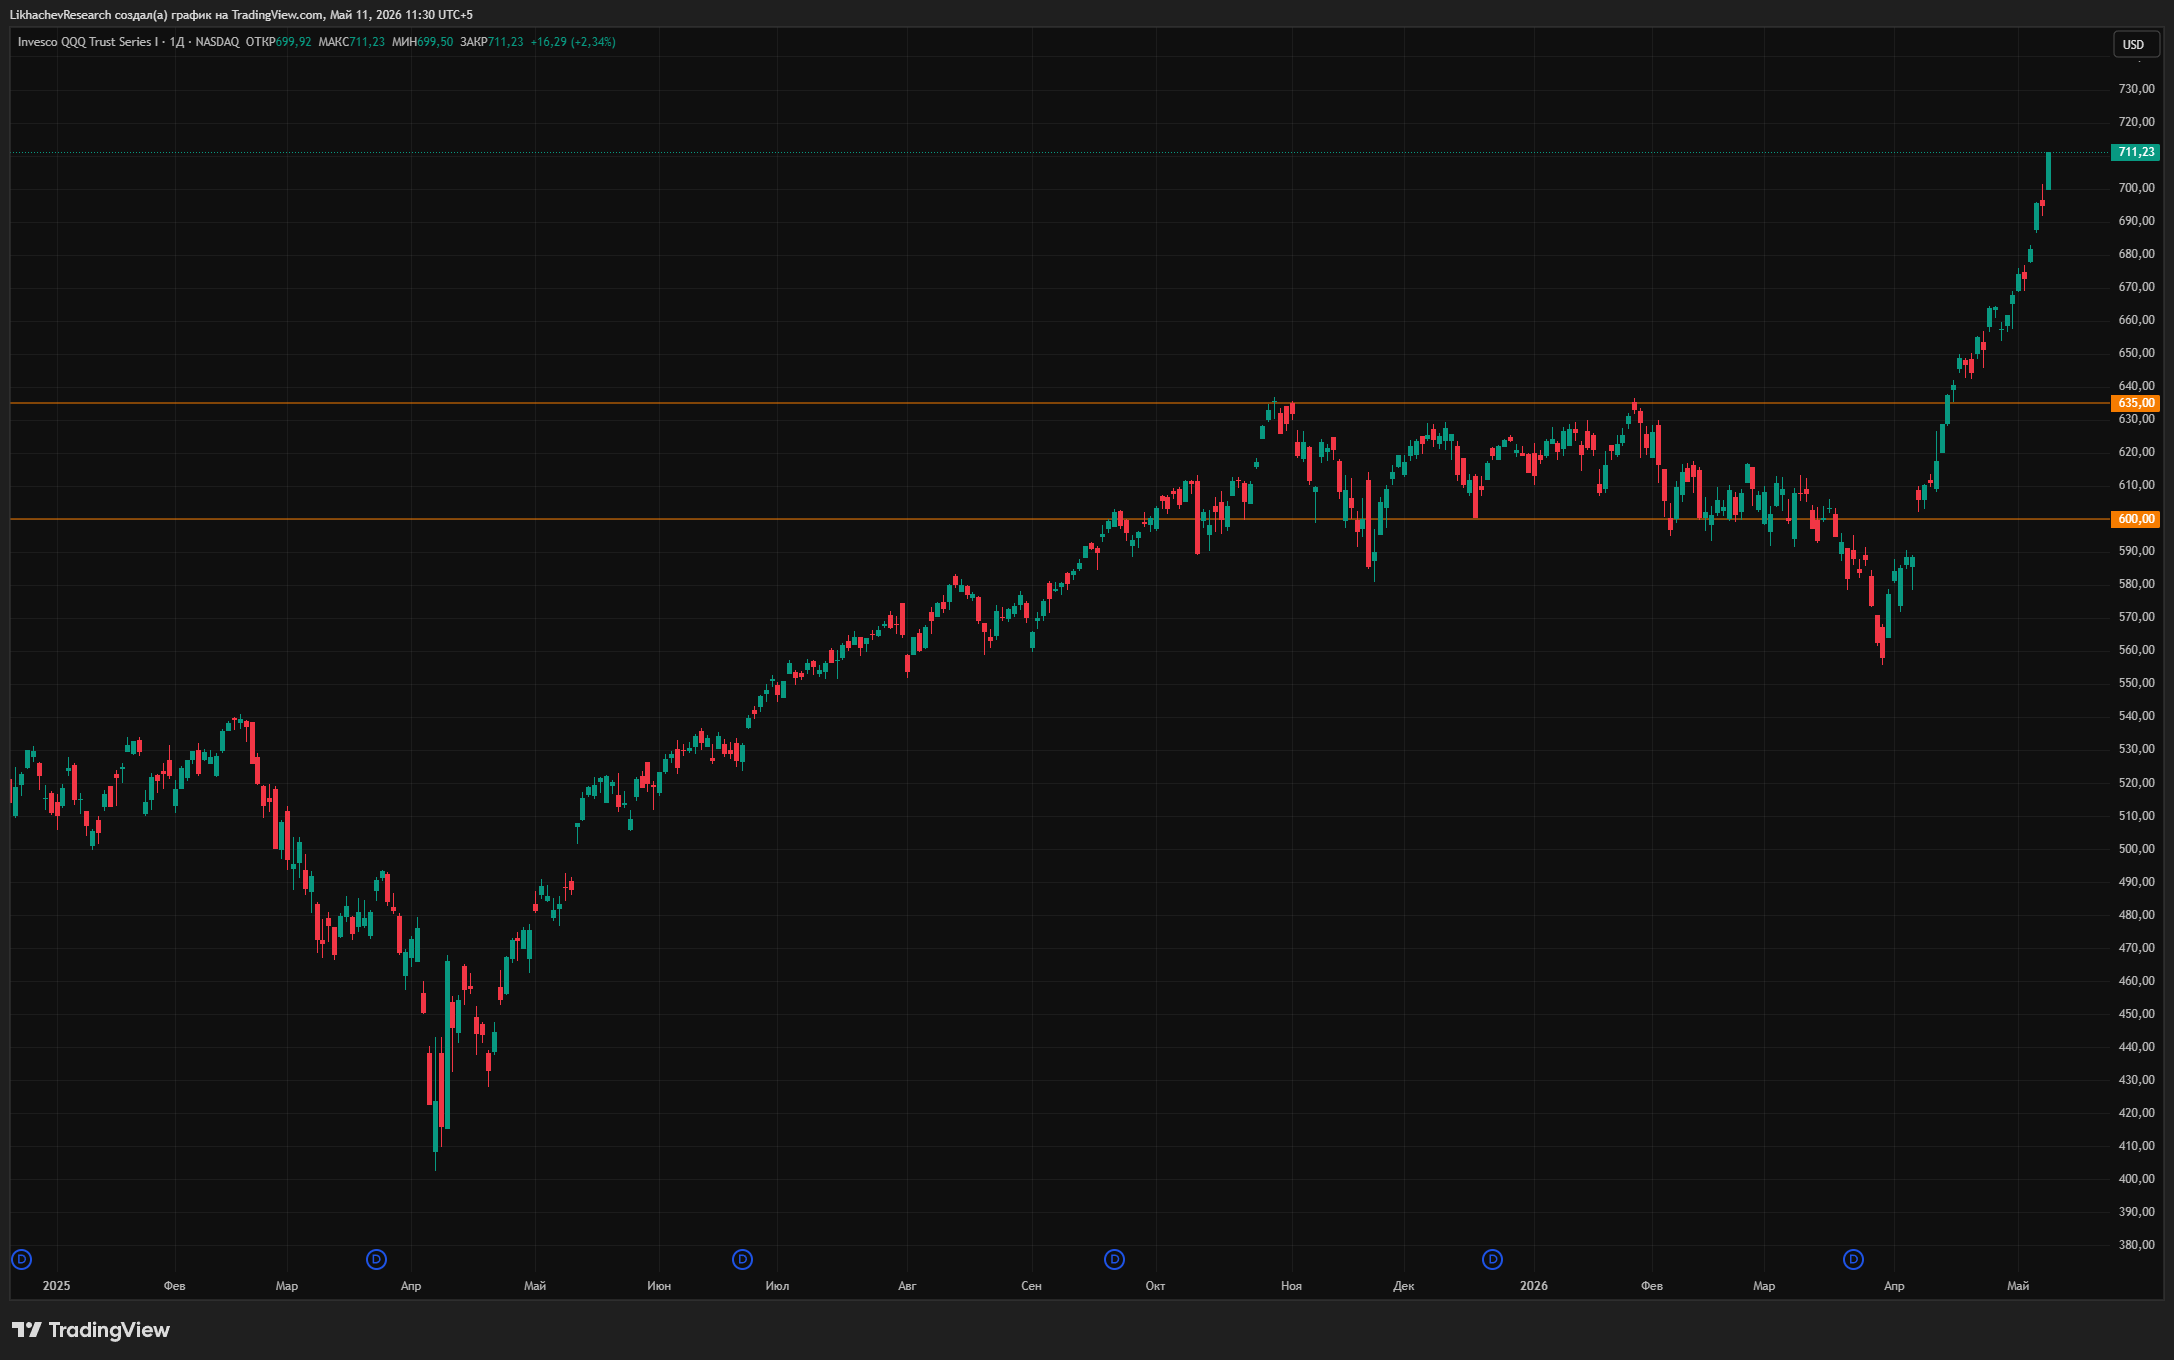The height and width of the screenshot is (1360, 2174).
Task: Click the ОТКР 699,92 open value
Action: point(278,42)
